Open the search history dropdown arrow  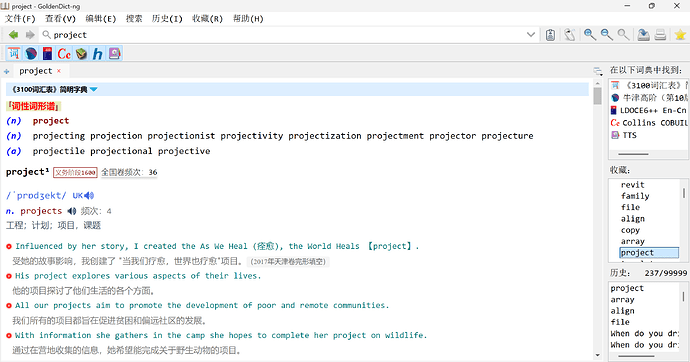[x=531, y=35]
